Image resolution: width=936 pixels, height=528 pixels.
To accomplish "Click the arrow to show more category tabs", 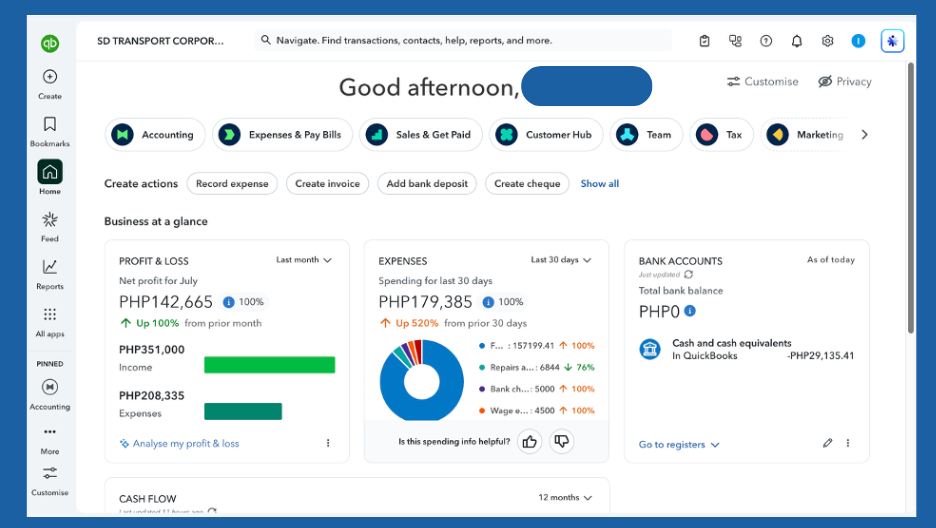I will coord(864,135).
